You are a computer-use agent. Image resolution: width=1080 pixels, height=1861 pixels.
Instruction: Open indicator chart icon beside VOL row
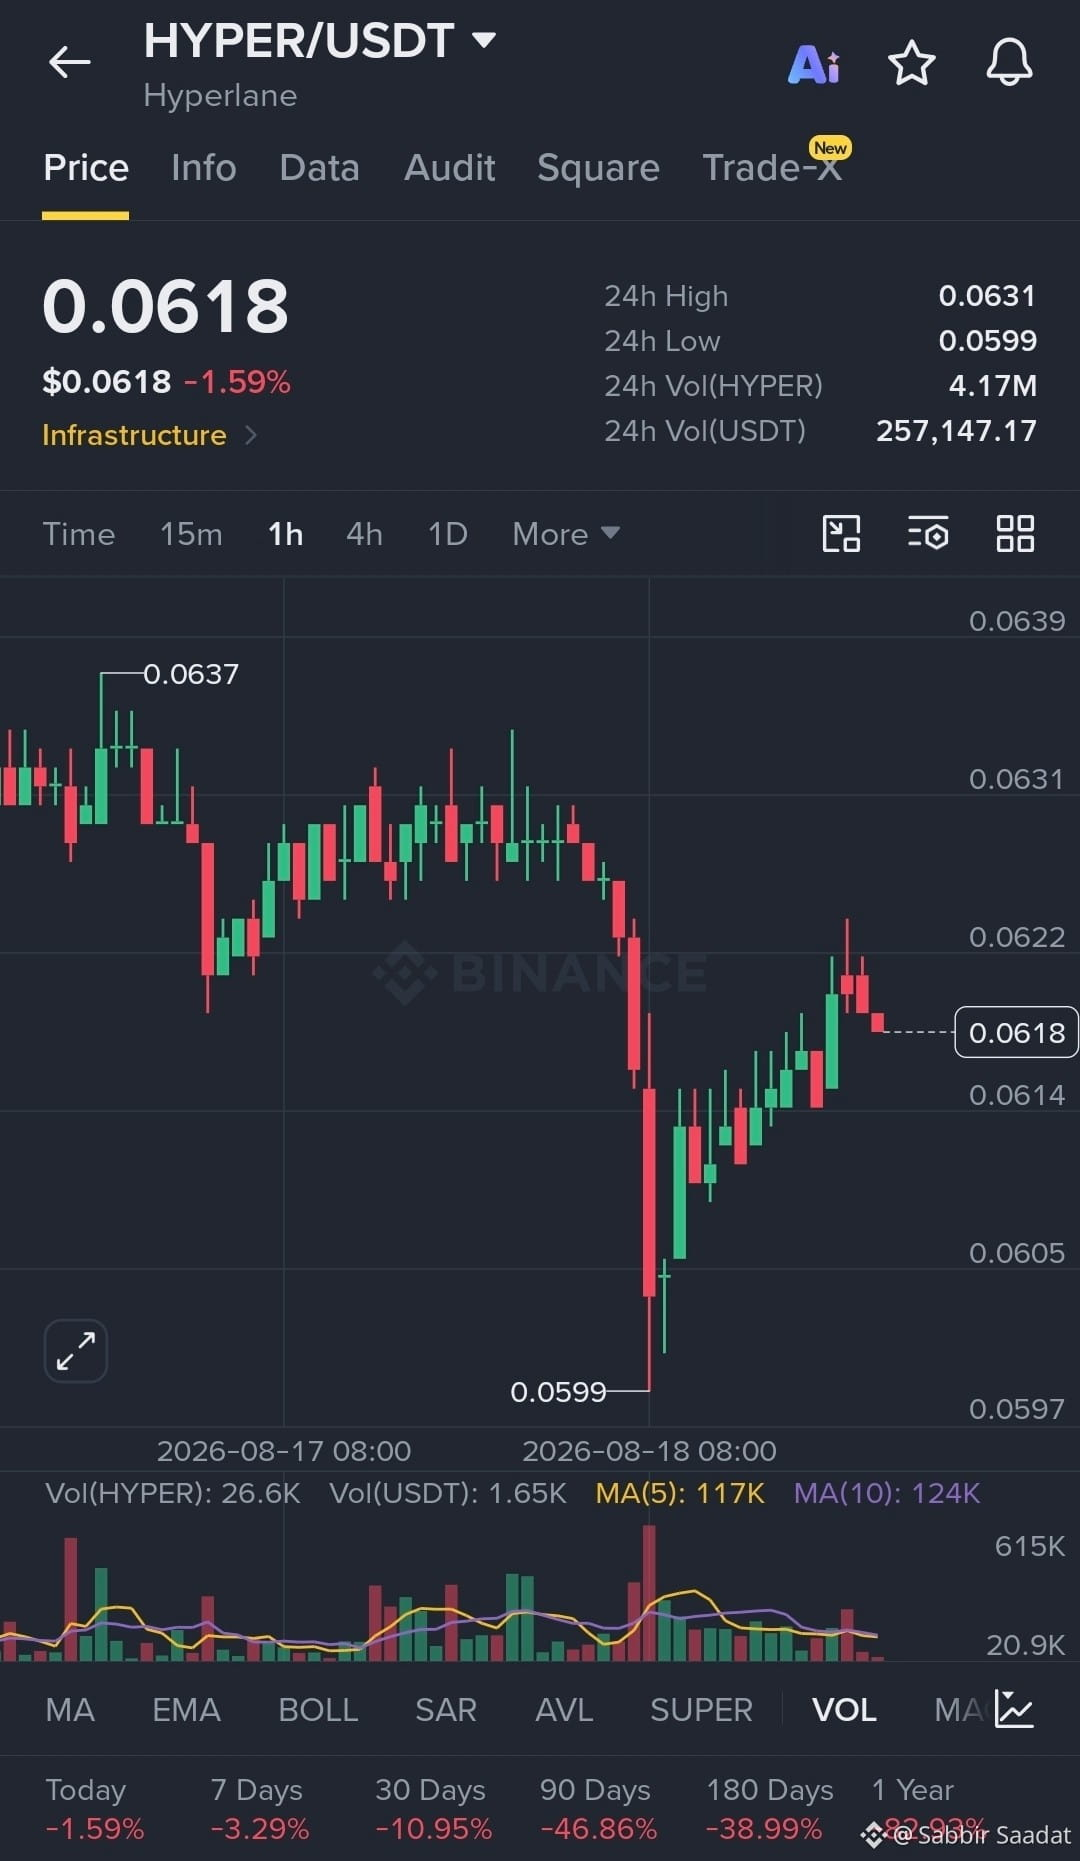(1014, 1709)
